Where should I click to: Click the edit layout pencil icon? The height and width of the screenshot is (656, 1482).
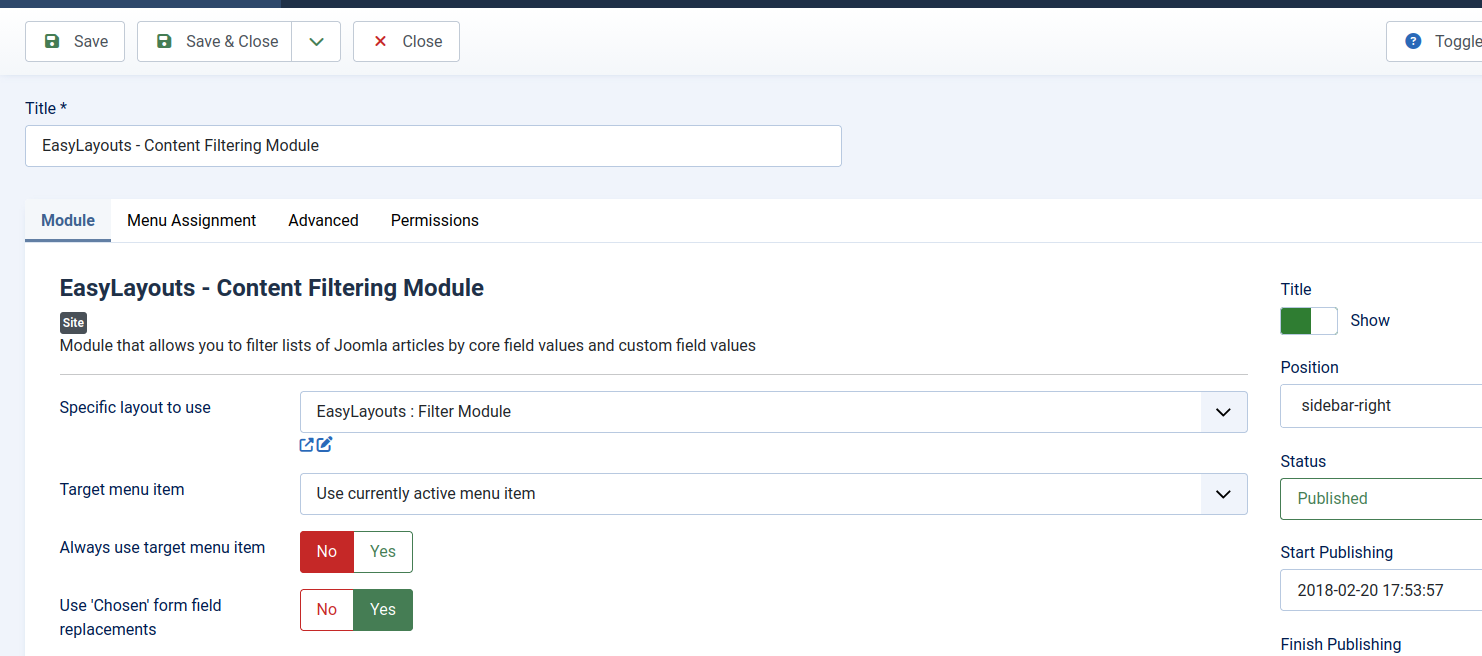click(325, 445)
